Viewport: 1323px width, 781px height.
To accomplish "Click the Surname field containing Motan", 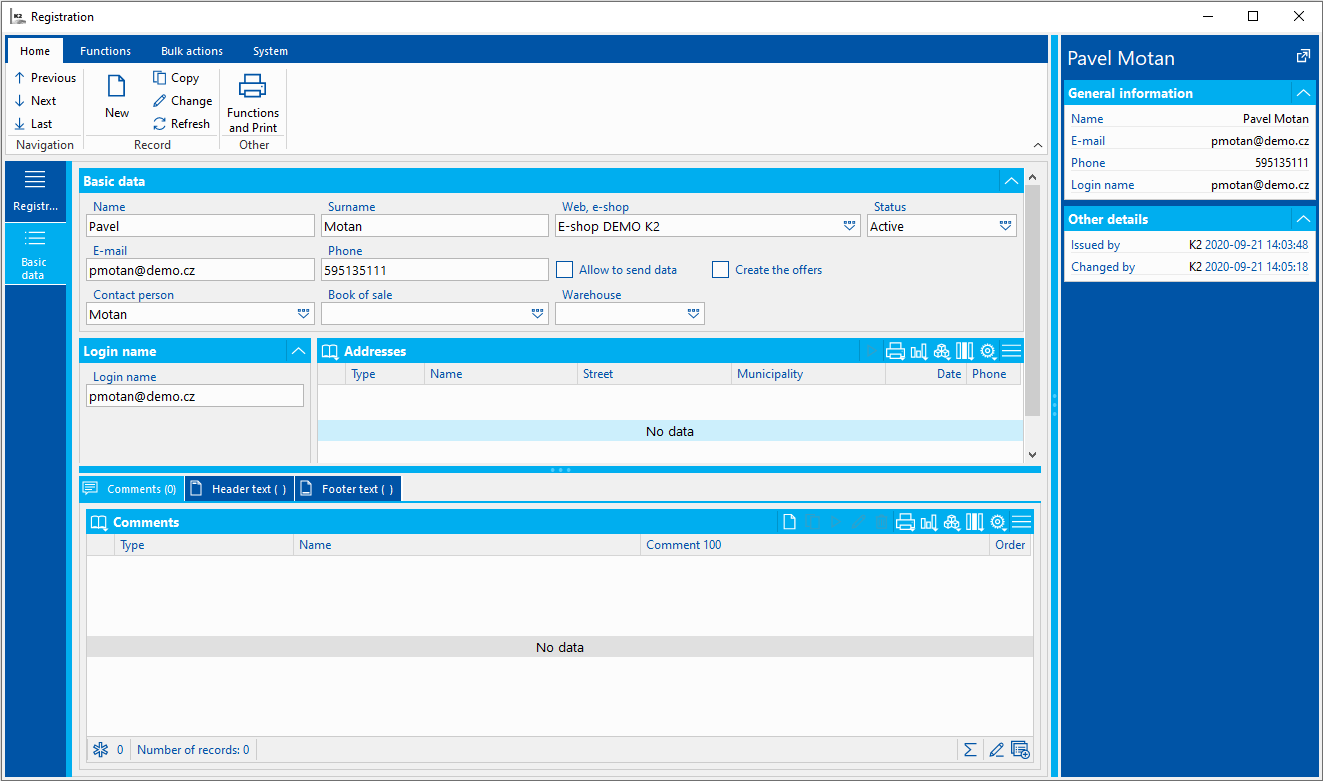I will tap(435, 227).
